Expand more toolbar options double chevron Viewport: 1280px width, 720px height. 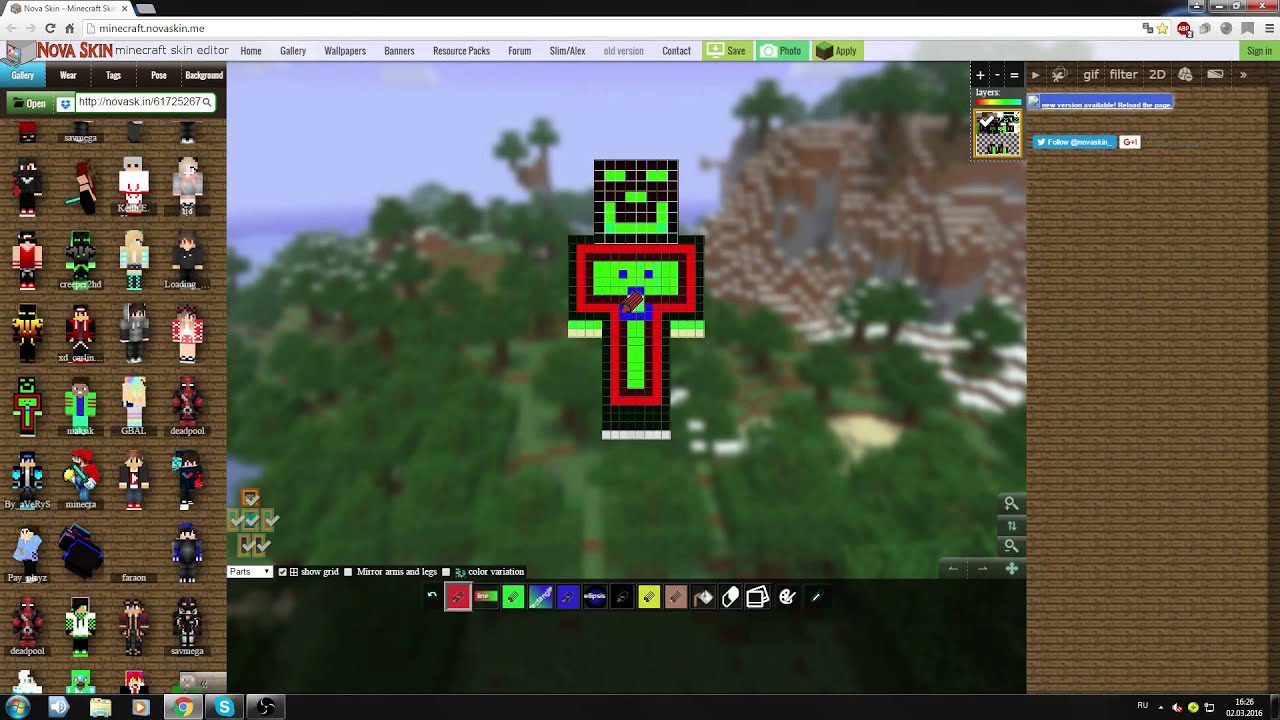1243,75
